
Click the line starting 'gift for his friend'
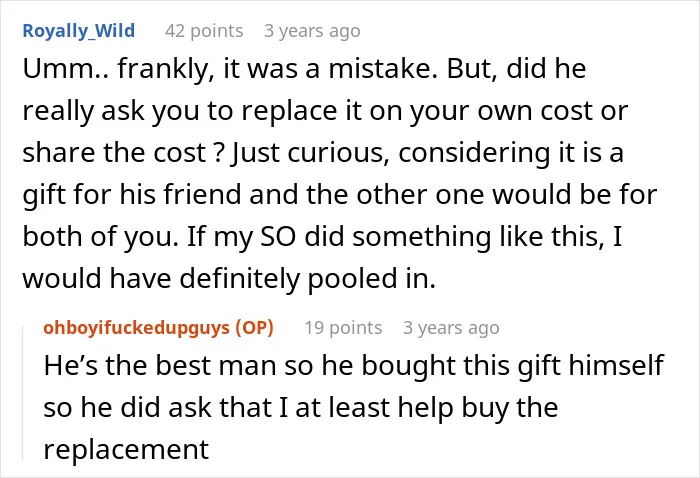[x=340, y=195]
